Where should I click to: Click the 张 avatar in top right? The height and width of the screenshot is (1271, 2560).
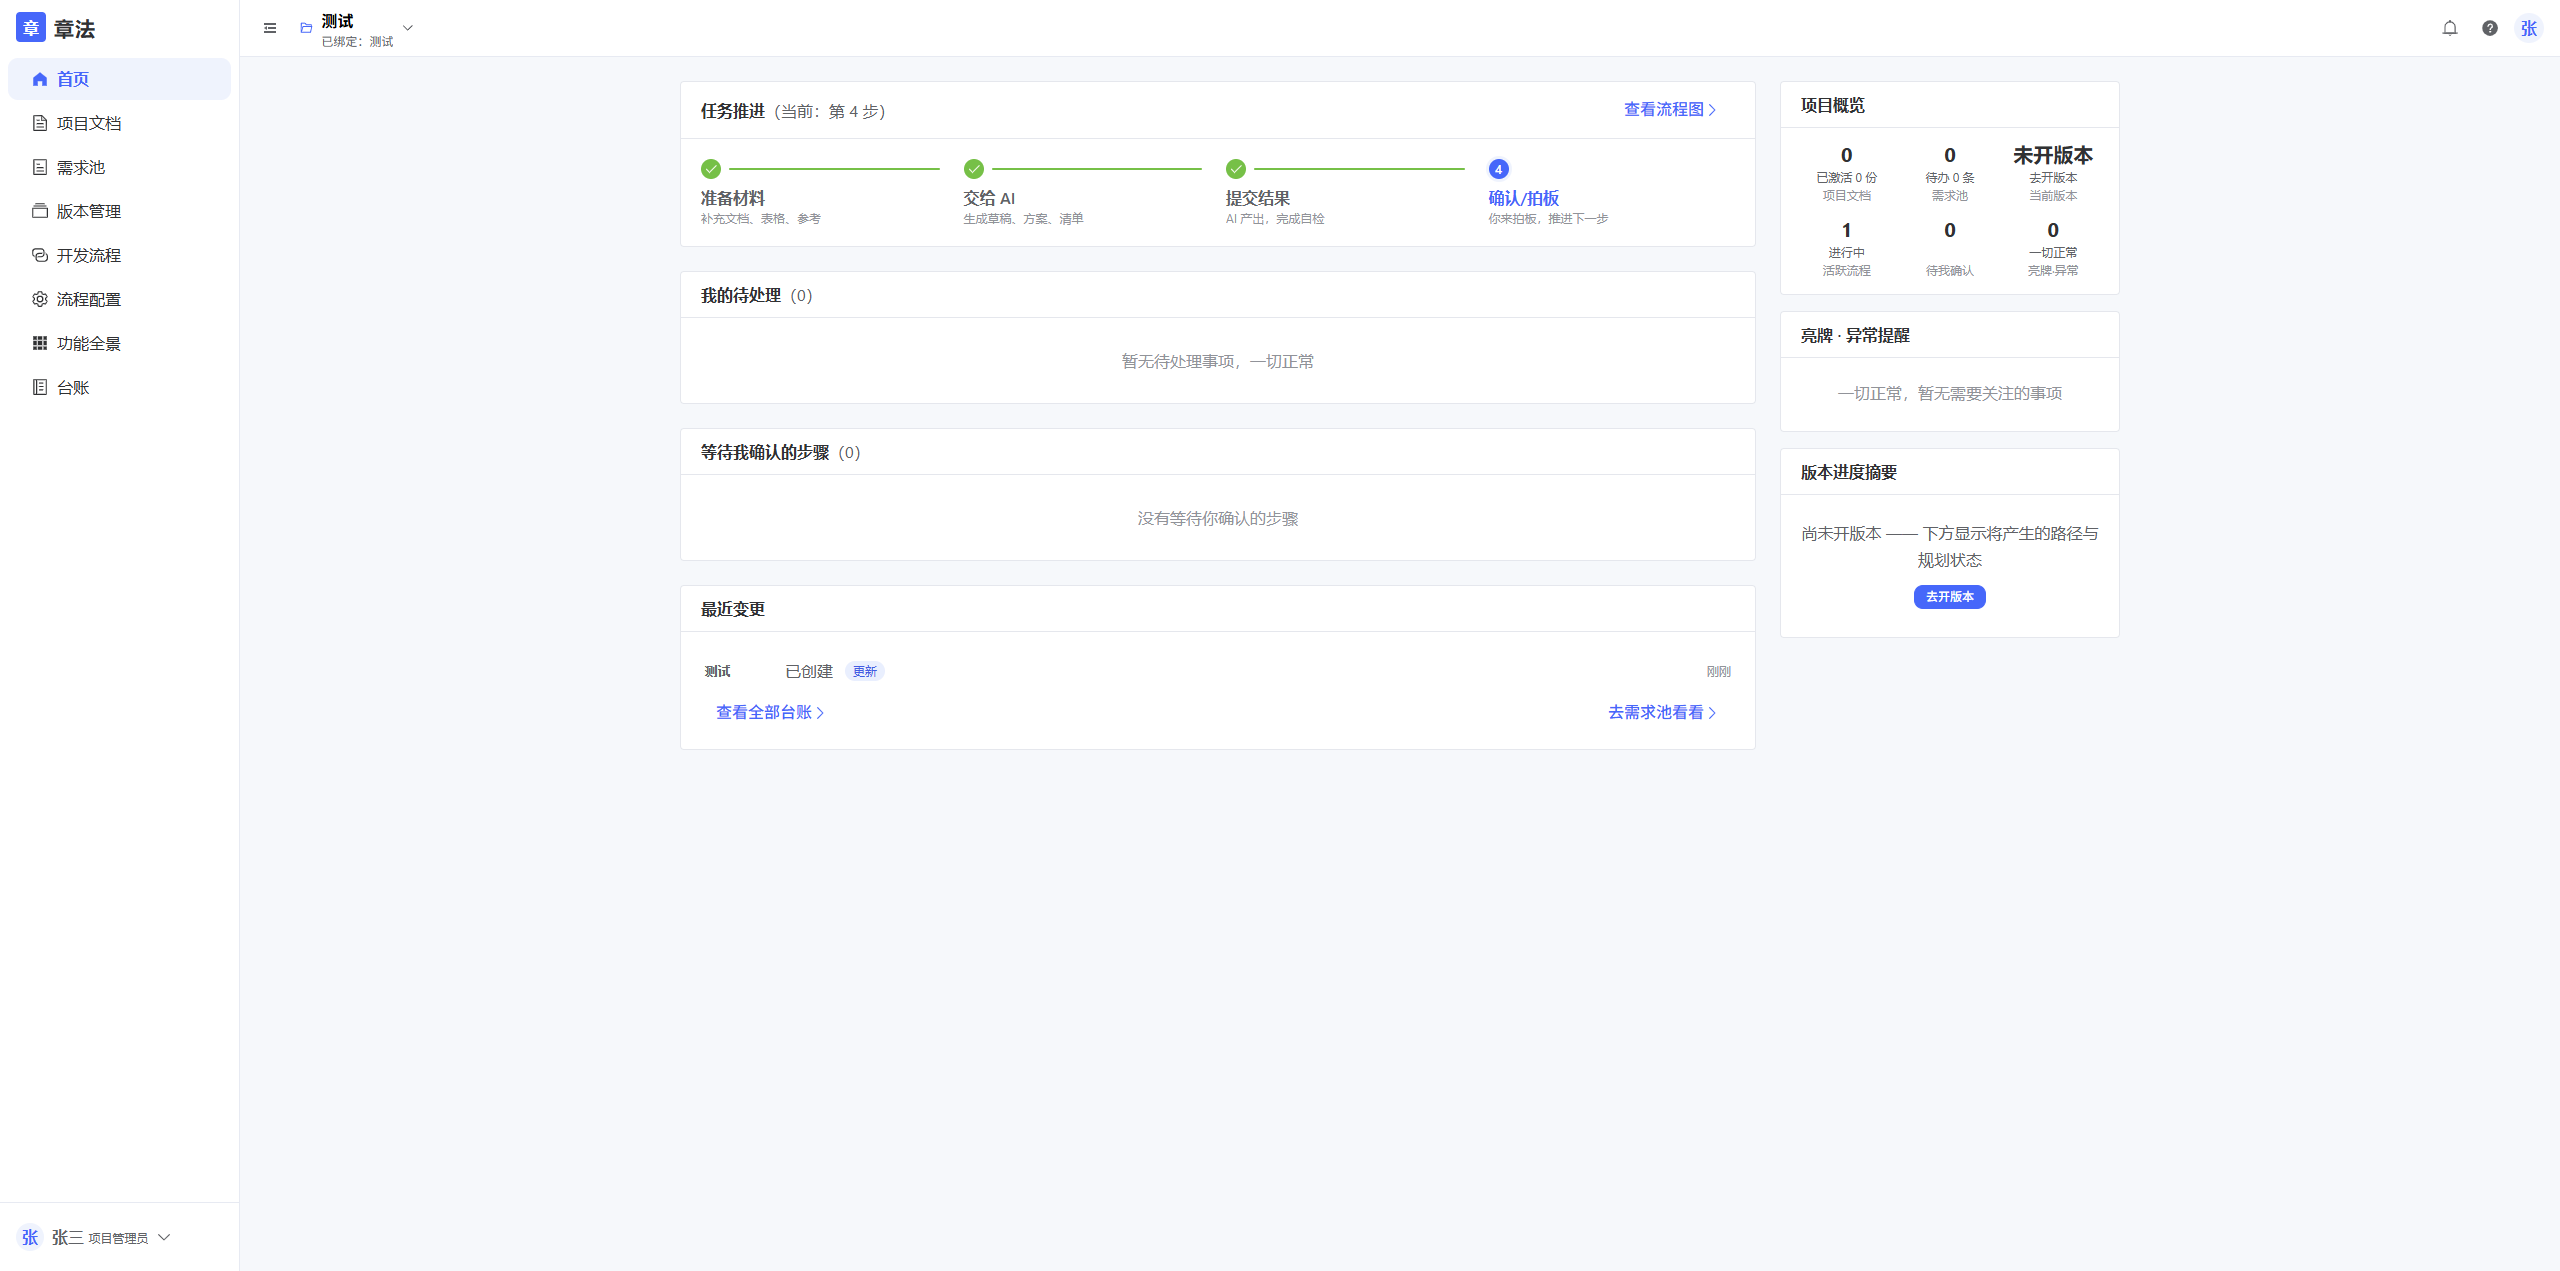tap(2529, 28)
